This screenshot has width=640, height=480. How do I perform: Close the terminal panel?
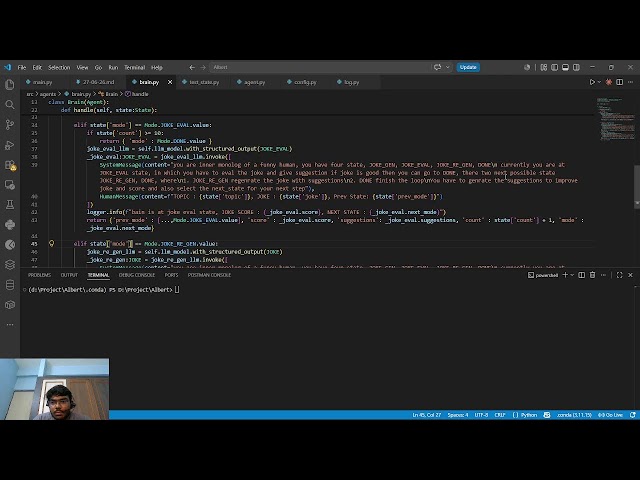click(x=631, y=275)
